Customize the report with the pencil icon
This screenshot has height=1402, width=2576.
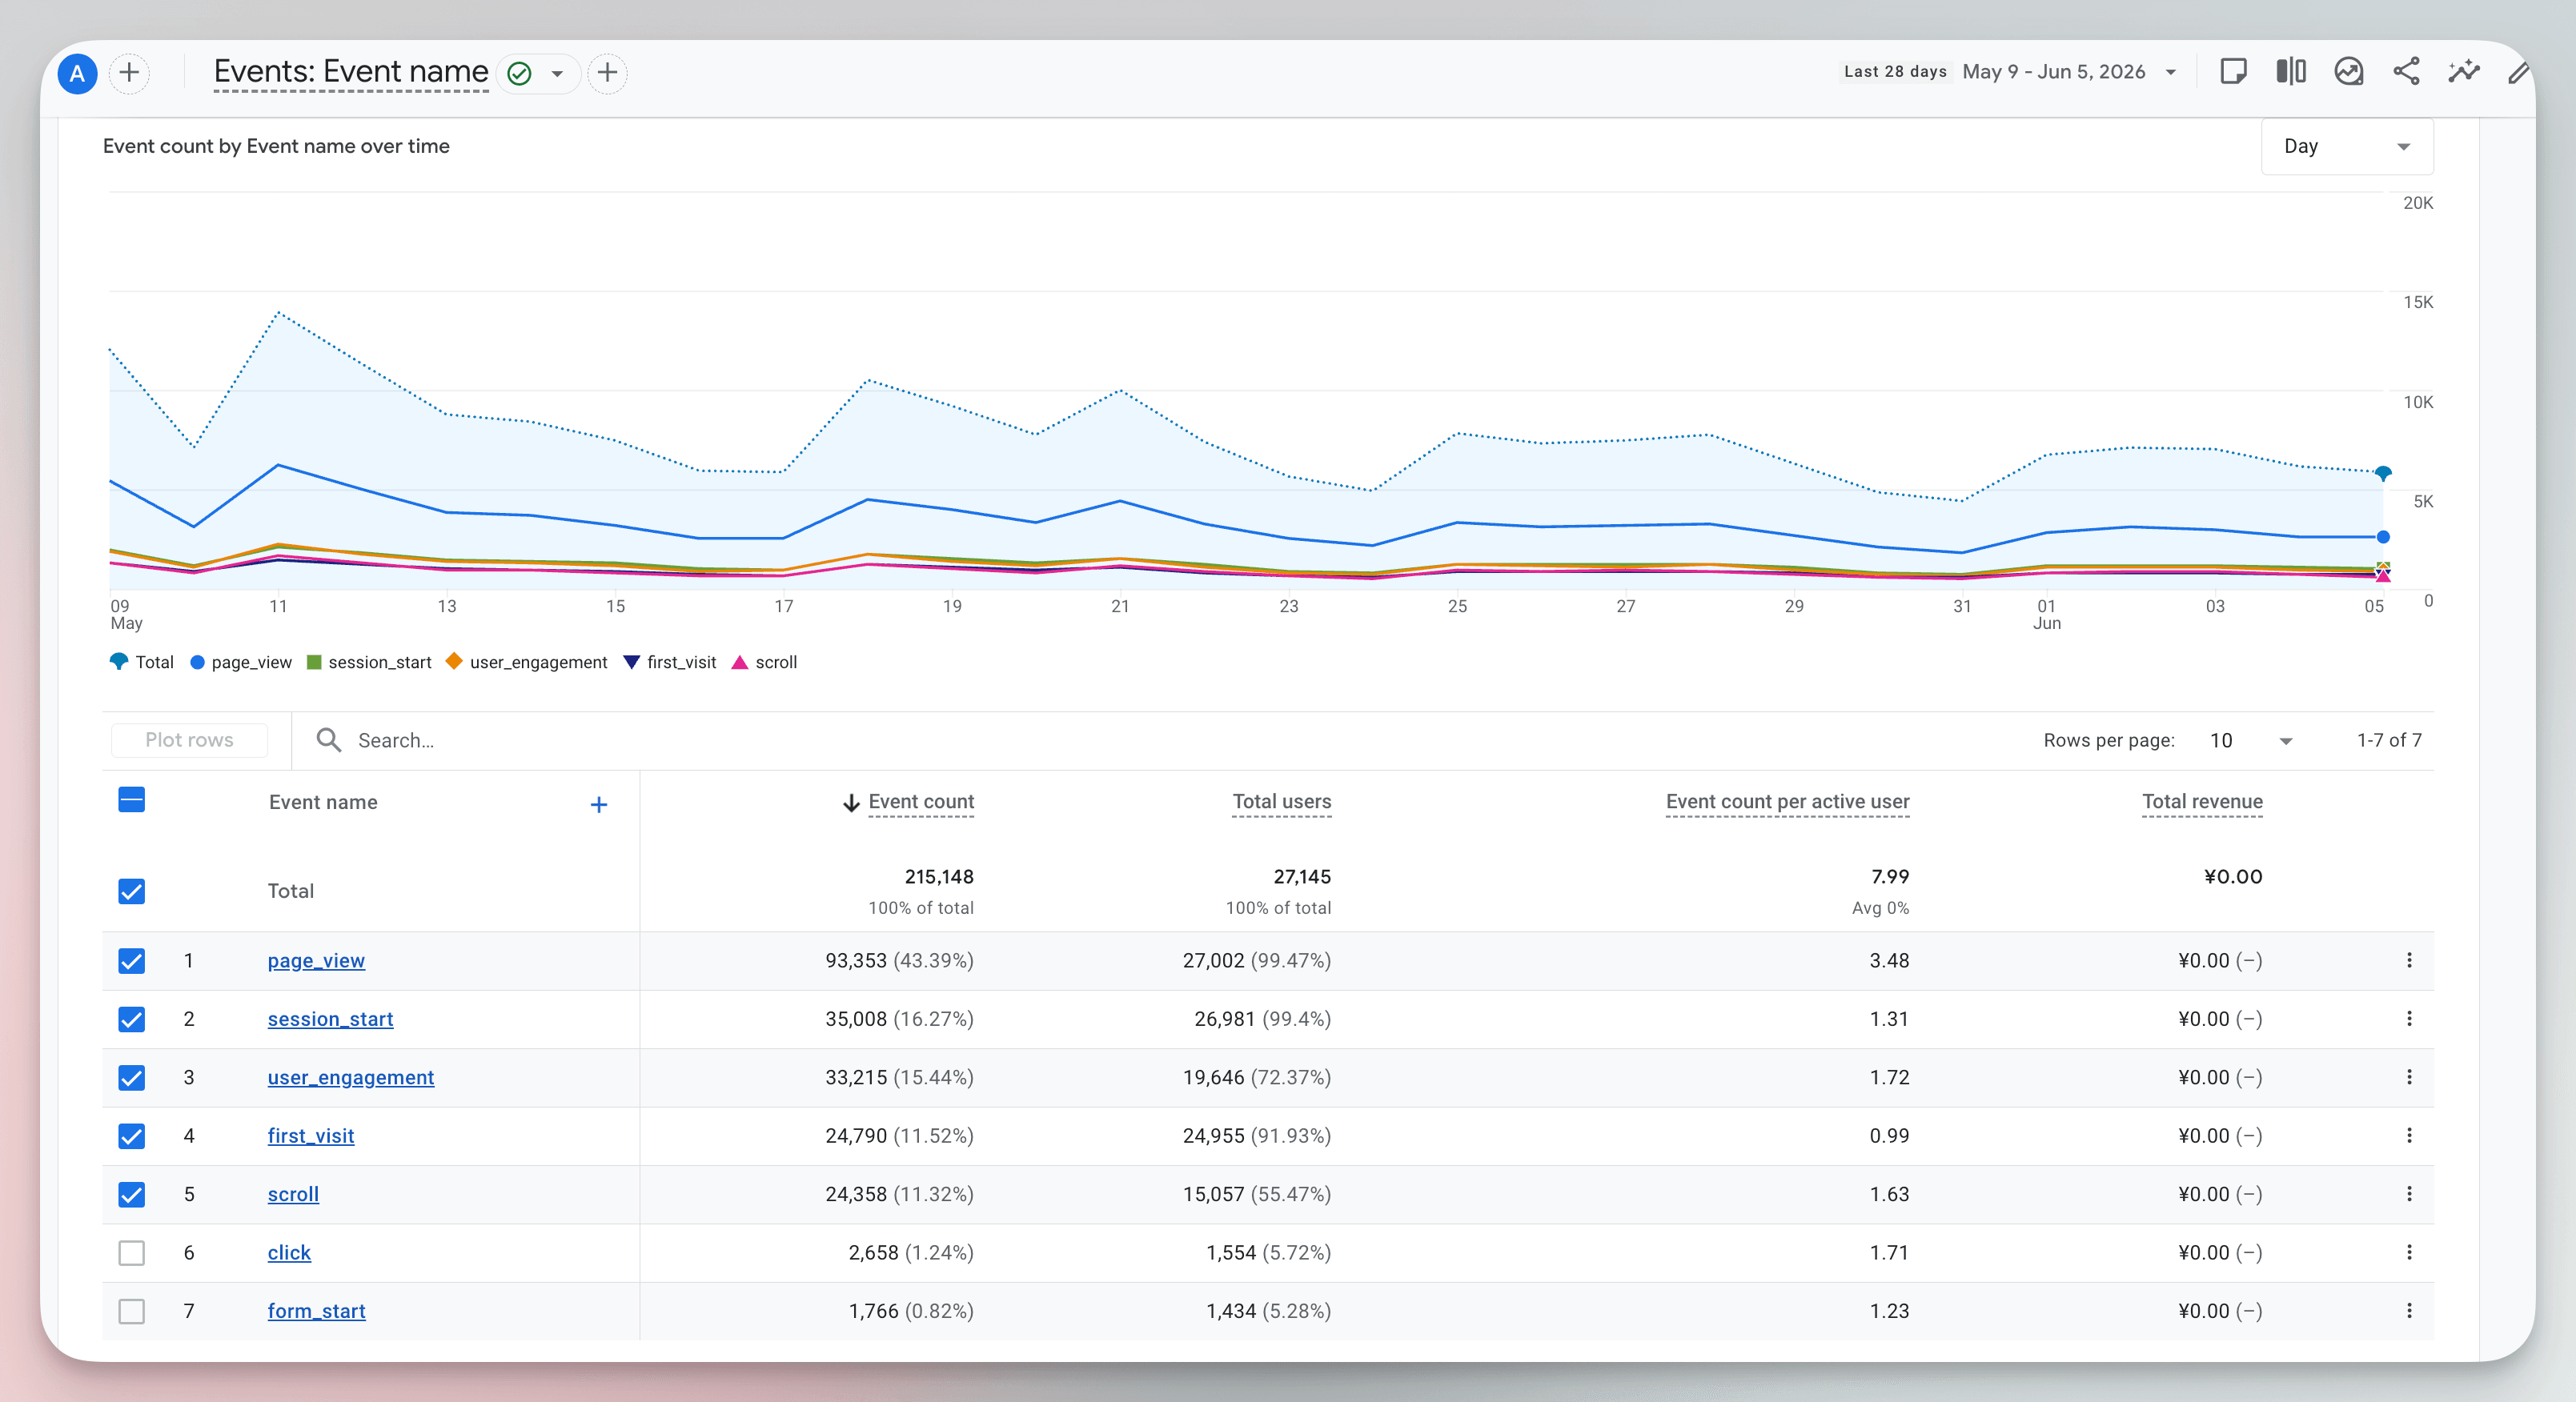(2519, 72)
